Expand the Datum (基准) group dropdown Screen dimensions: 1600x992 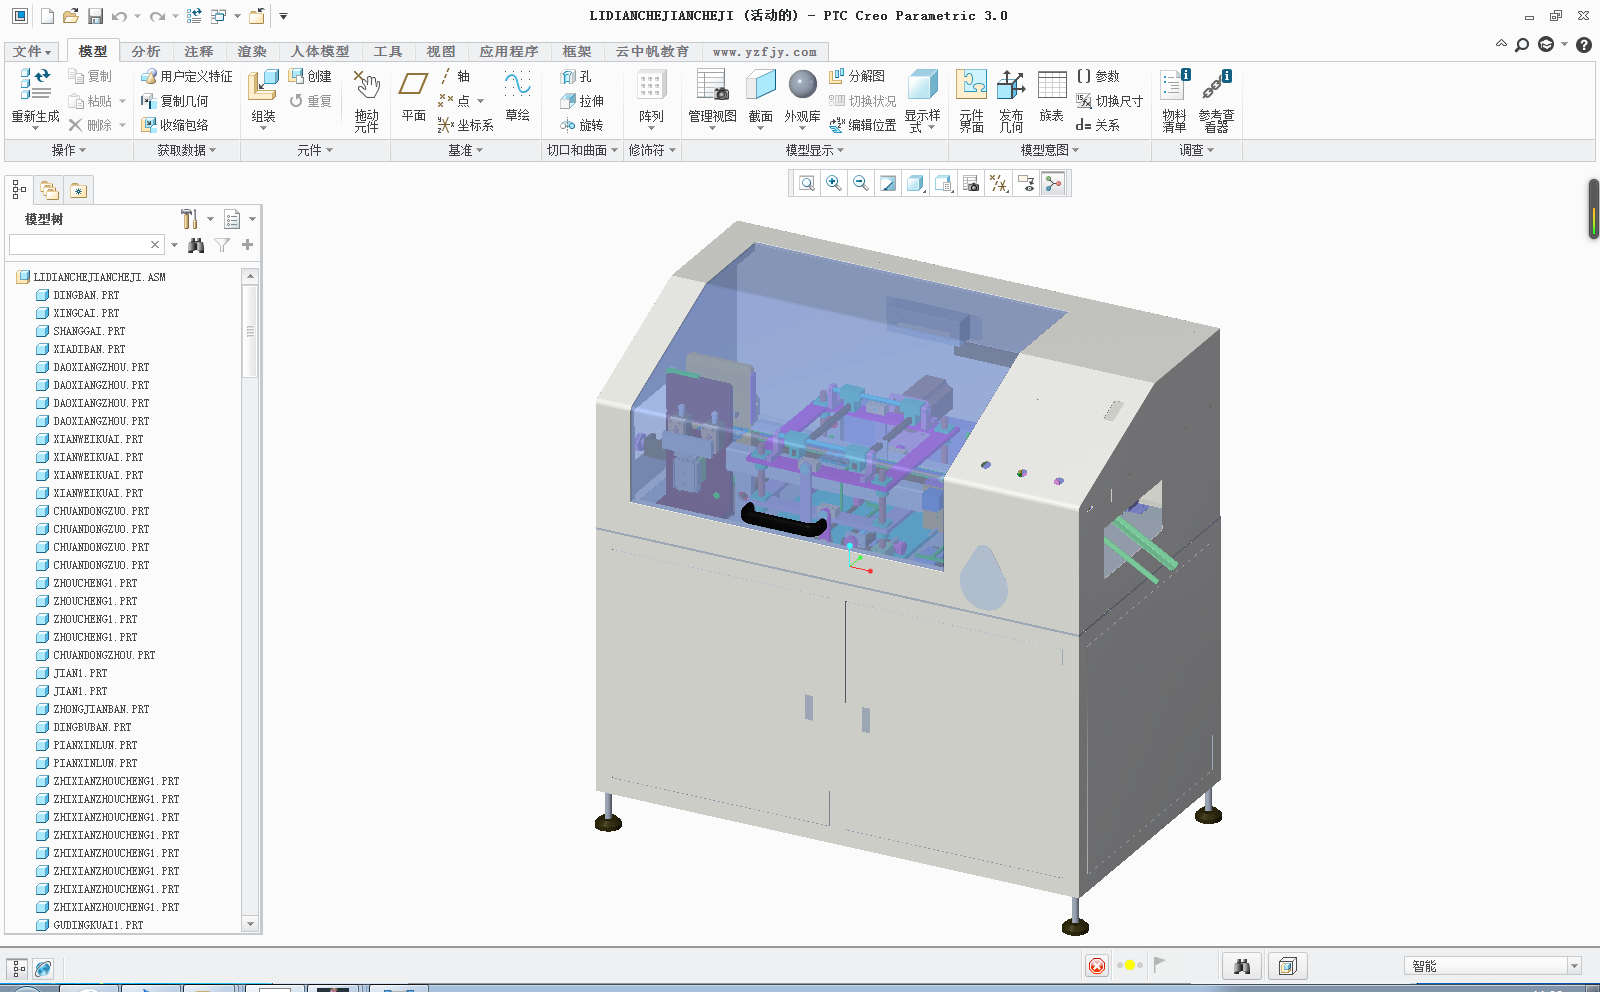466,150
